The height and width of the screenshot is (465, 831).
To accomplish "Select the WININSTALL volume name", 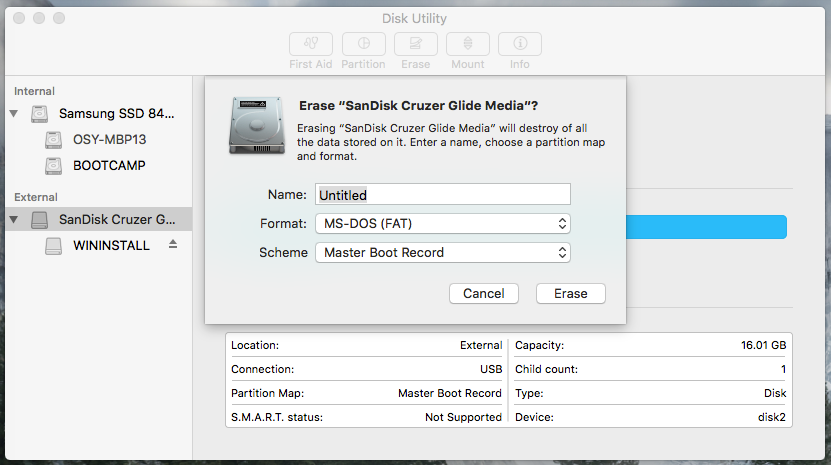I will pyautogui.click(x=111, y=245).
